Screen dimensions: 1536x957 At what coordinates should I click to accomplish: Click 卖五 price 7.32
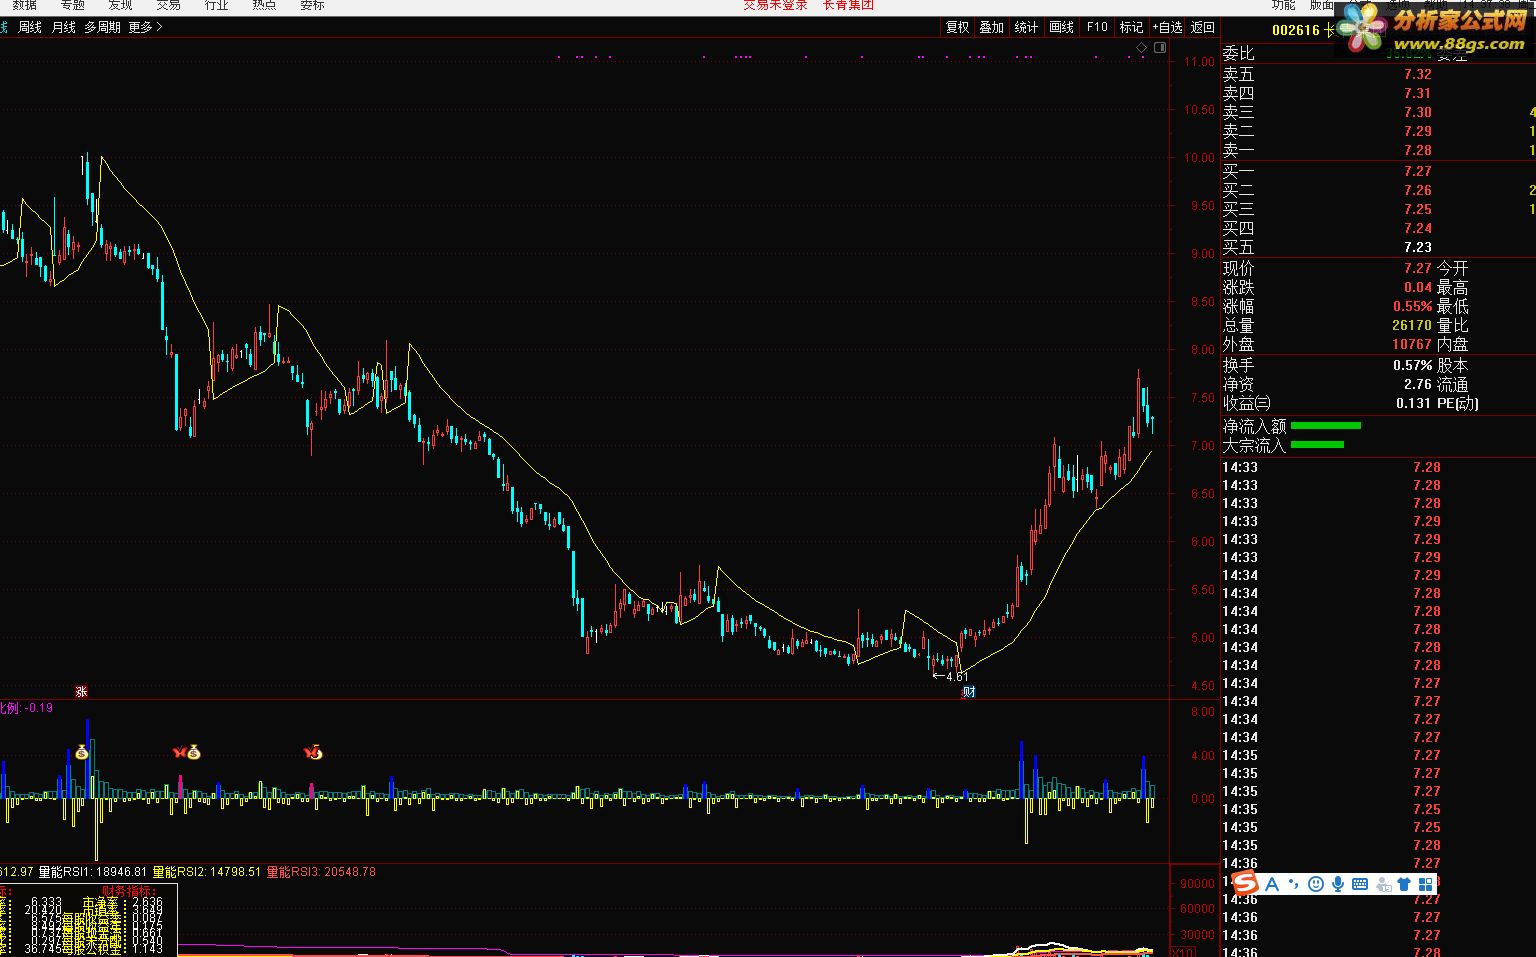1417,74
